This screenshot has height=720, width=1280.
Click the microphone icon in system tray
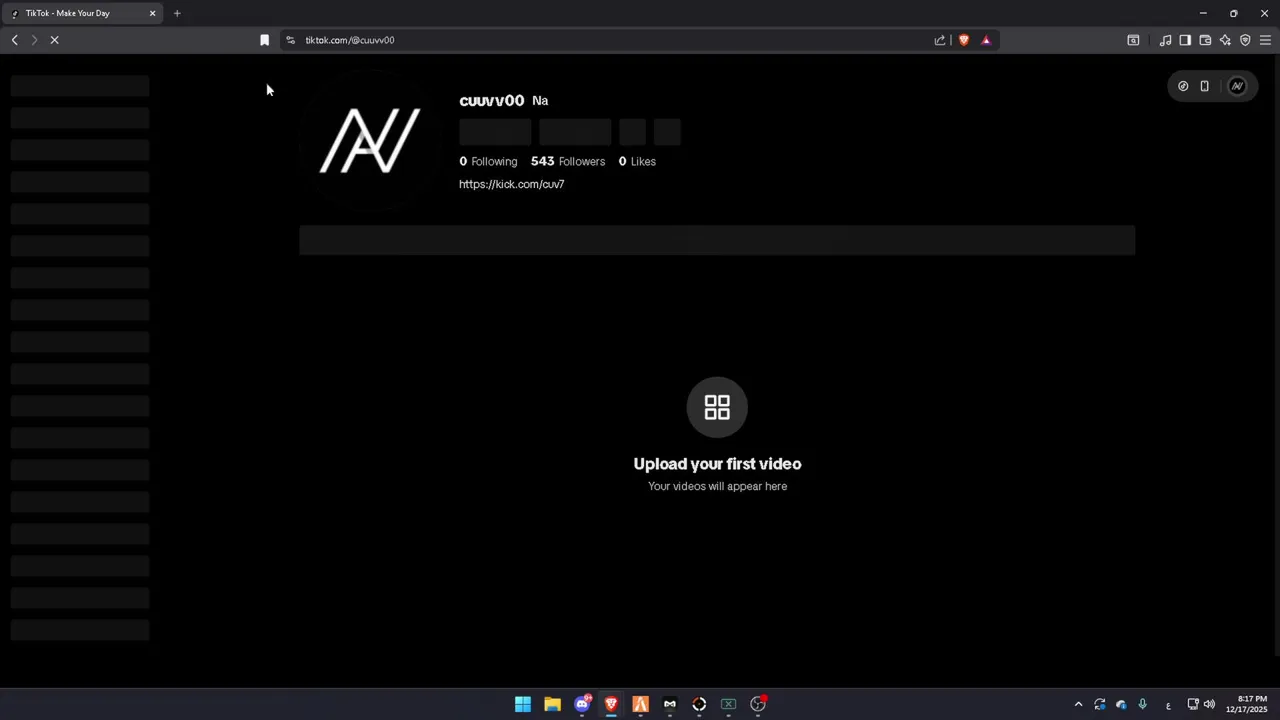(x=1142, y=704)
